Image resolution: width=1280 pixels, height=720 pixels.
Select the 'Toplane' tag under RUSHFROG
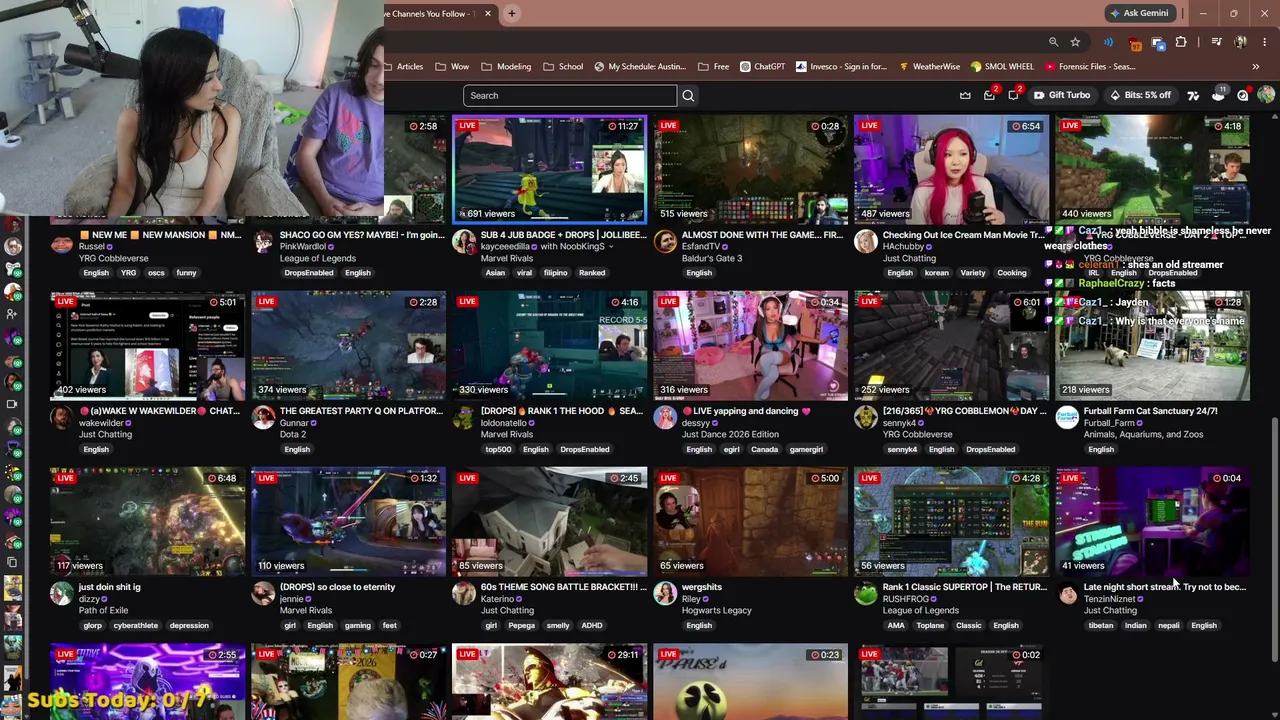click(x=930, y=625)
